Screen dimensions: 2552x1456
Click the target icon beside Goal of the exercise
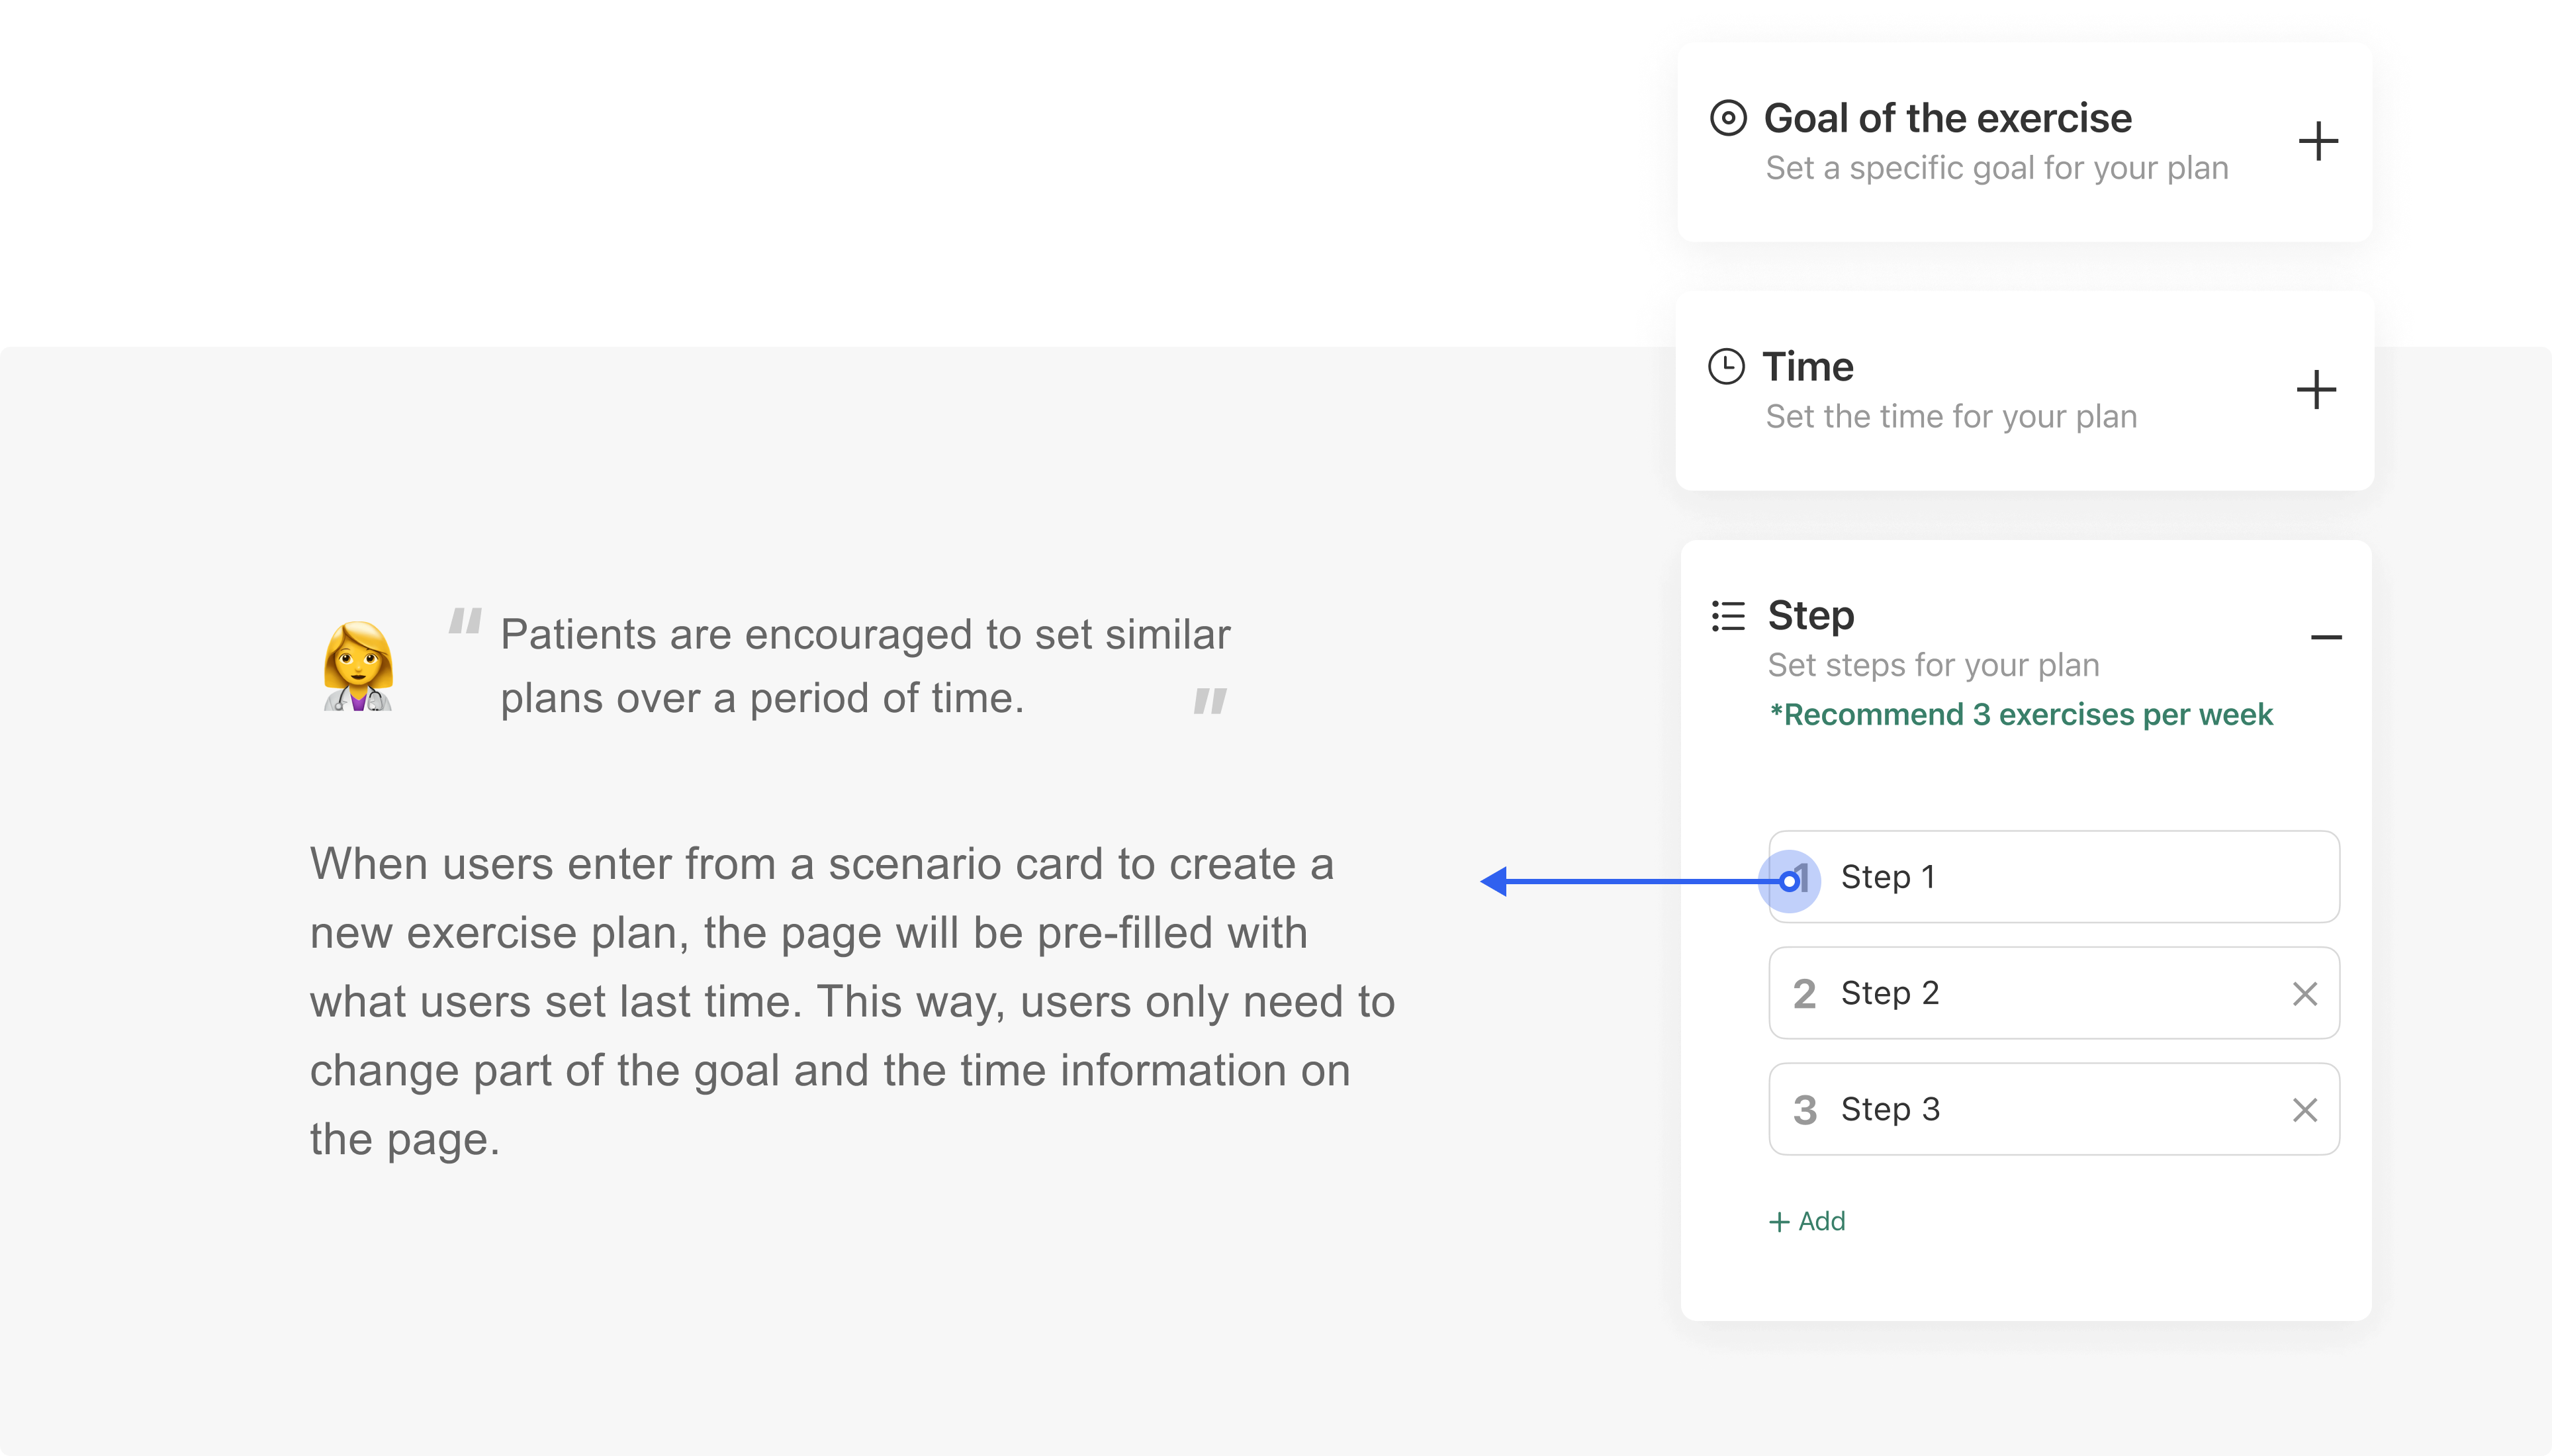pos(1728,118)
